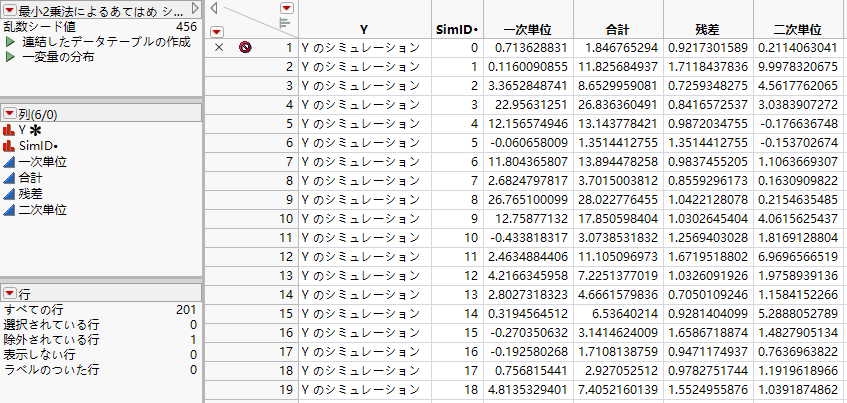The width and height of the screenshot is (847, 403).
Task: Select 二次単位 in the columns list
Action: [x=43, y=209]
